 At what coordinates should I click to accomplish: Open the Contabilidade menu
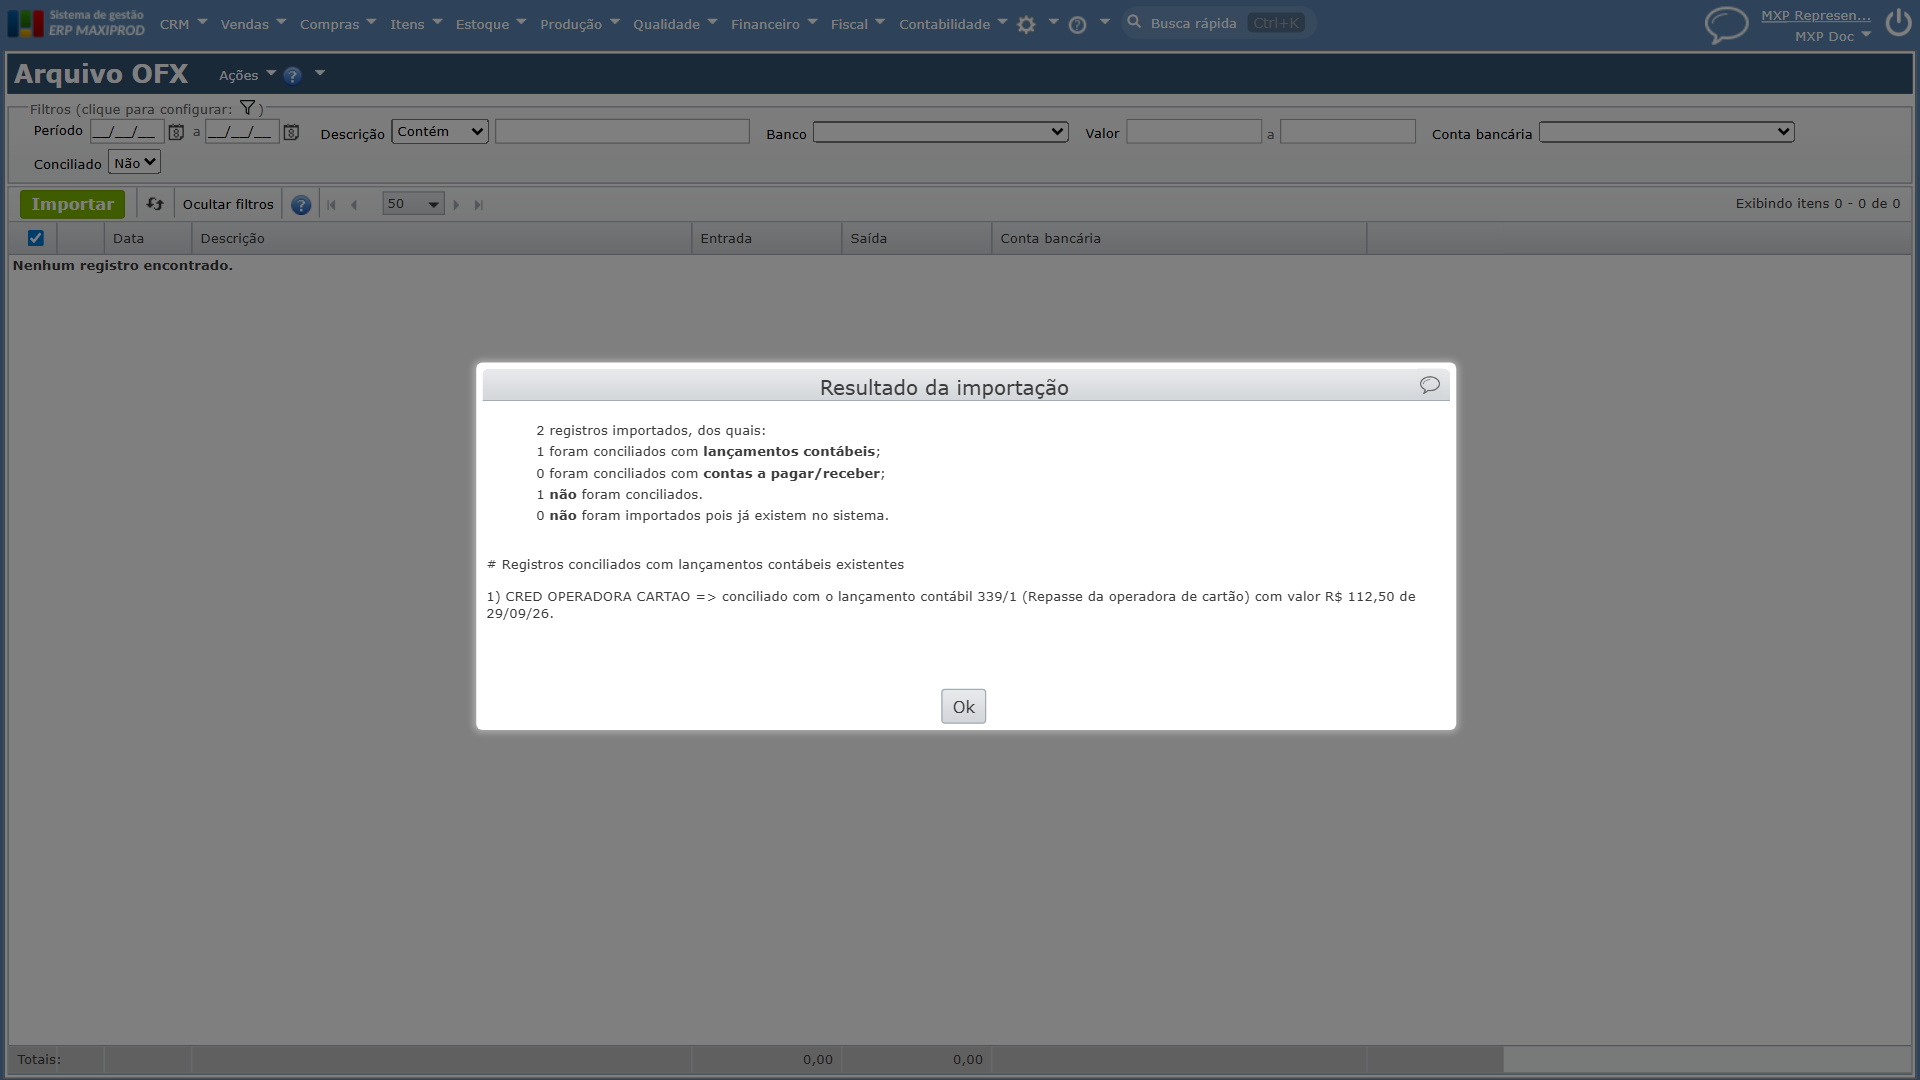pos(953,24)
